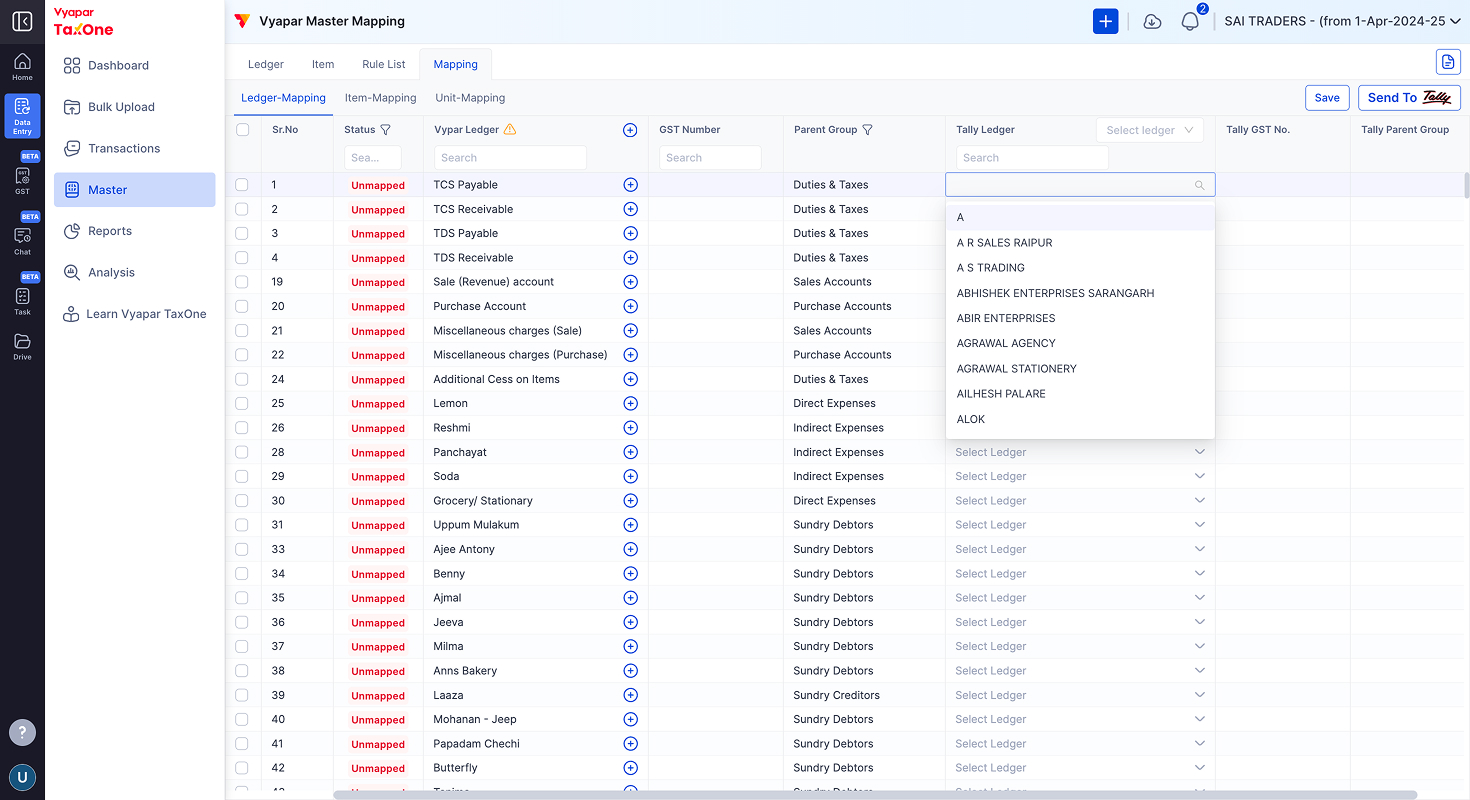
Task: Expand Select Ledger dropdown for Laaza
Action: pyautogui.click(x=1080, y=695)
